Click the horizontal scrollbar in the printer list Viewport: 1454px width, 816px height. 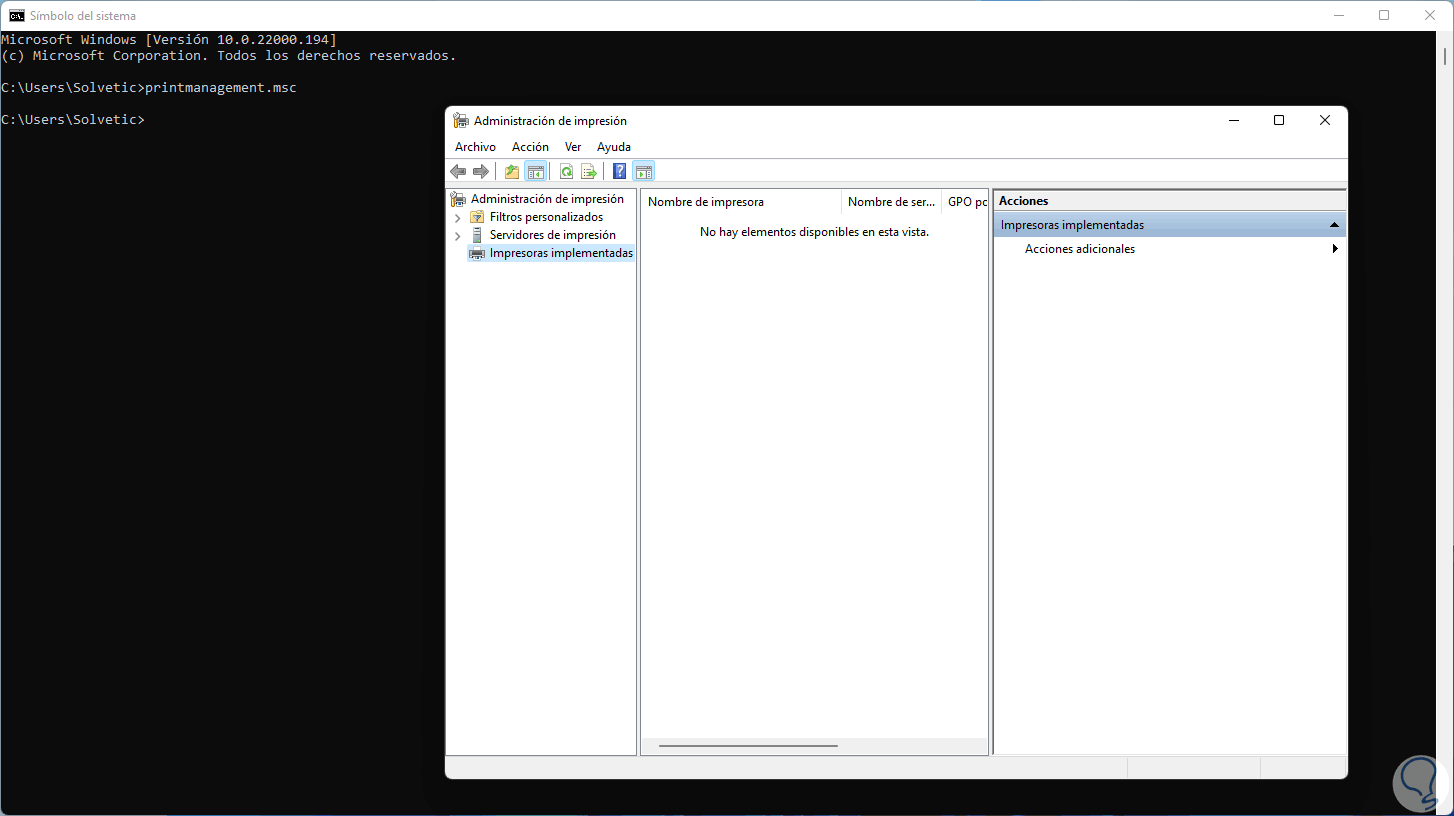point(748,746)
